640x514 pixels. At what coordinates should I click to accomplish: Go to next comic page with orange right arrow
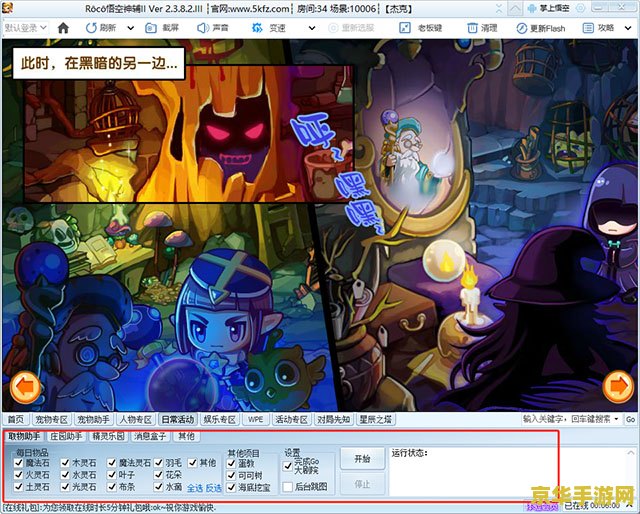tap(618, 386)
